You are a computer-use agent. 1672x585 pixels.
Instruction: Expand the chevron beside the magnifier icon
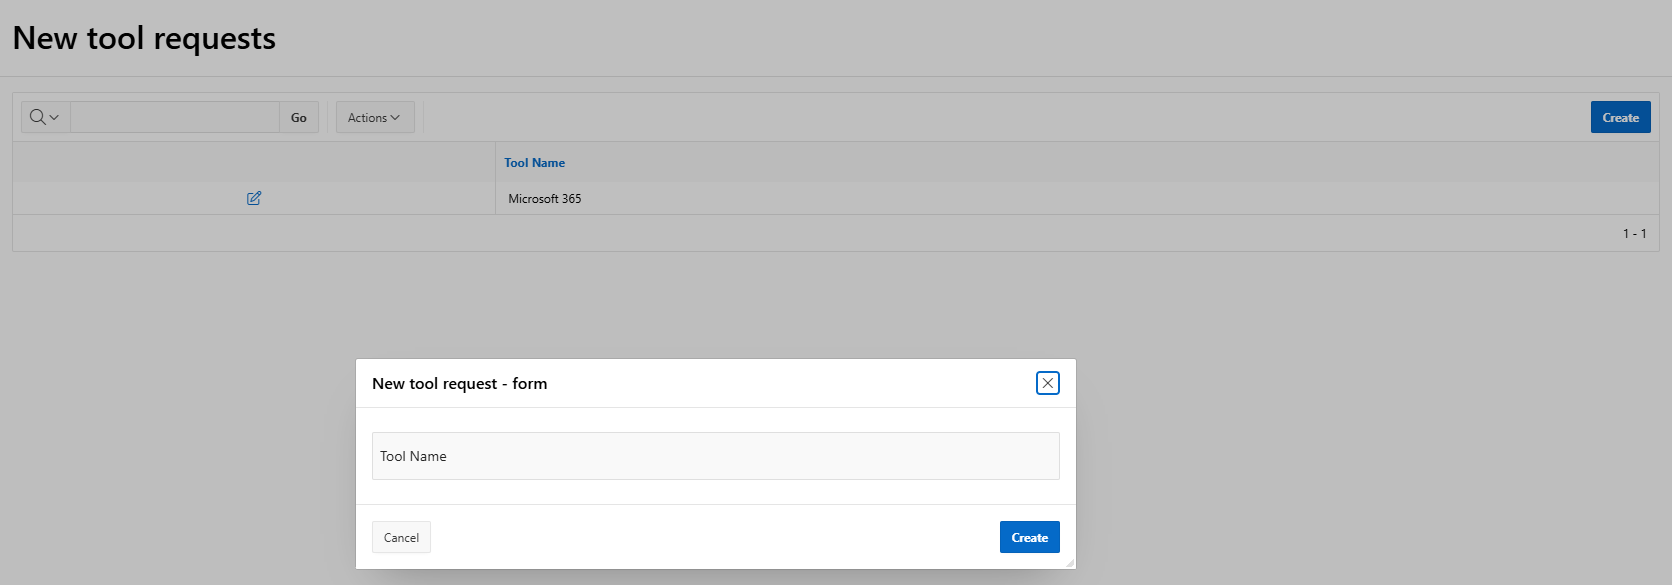pos(55,117)
